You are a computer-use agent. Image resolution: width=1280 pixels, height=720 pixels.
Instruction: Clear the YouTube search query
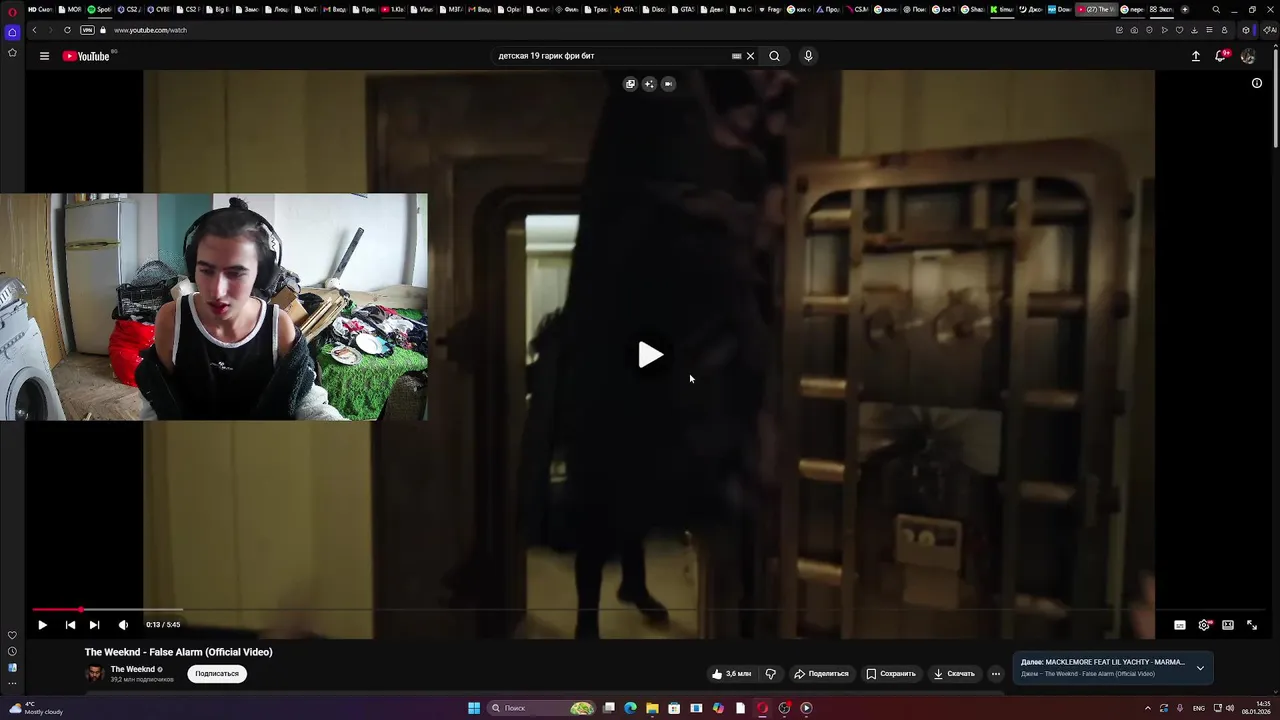click(750, 56)
